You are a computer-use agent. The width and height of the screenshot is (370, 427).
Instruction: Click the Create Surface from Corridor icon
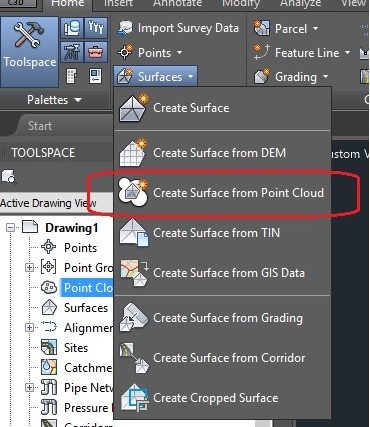134,358
